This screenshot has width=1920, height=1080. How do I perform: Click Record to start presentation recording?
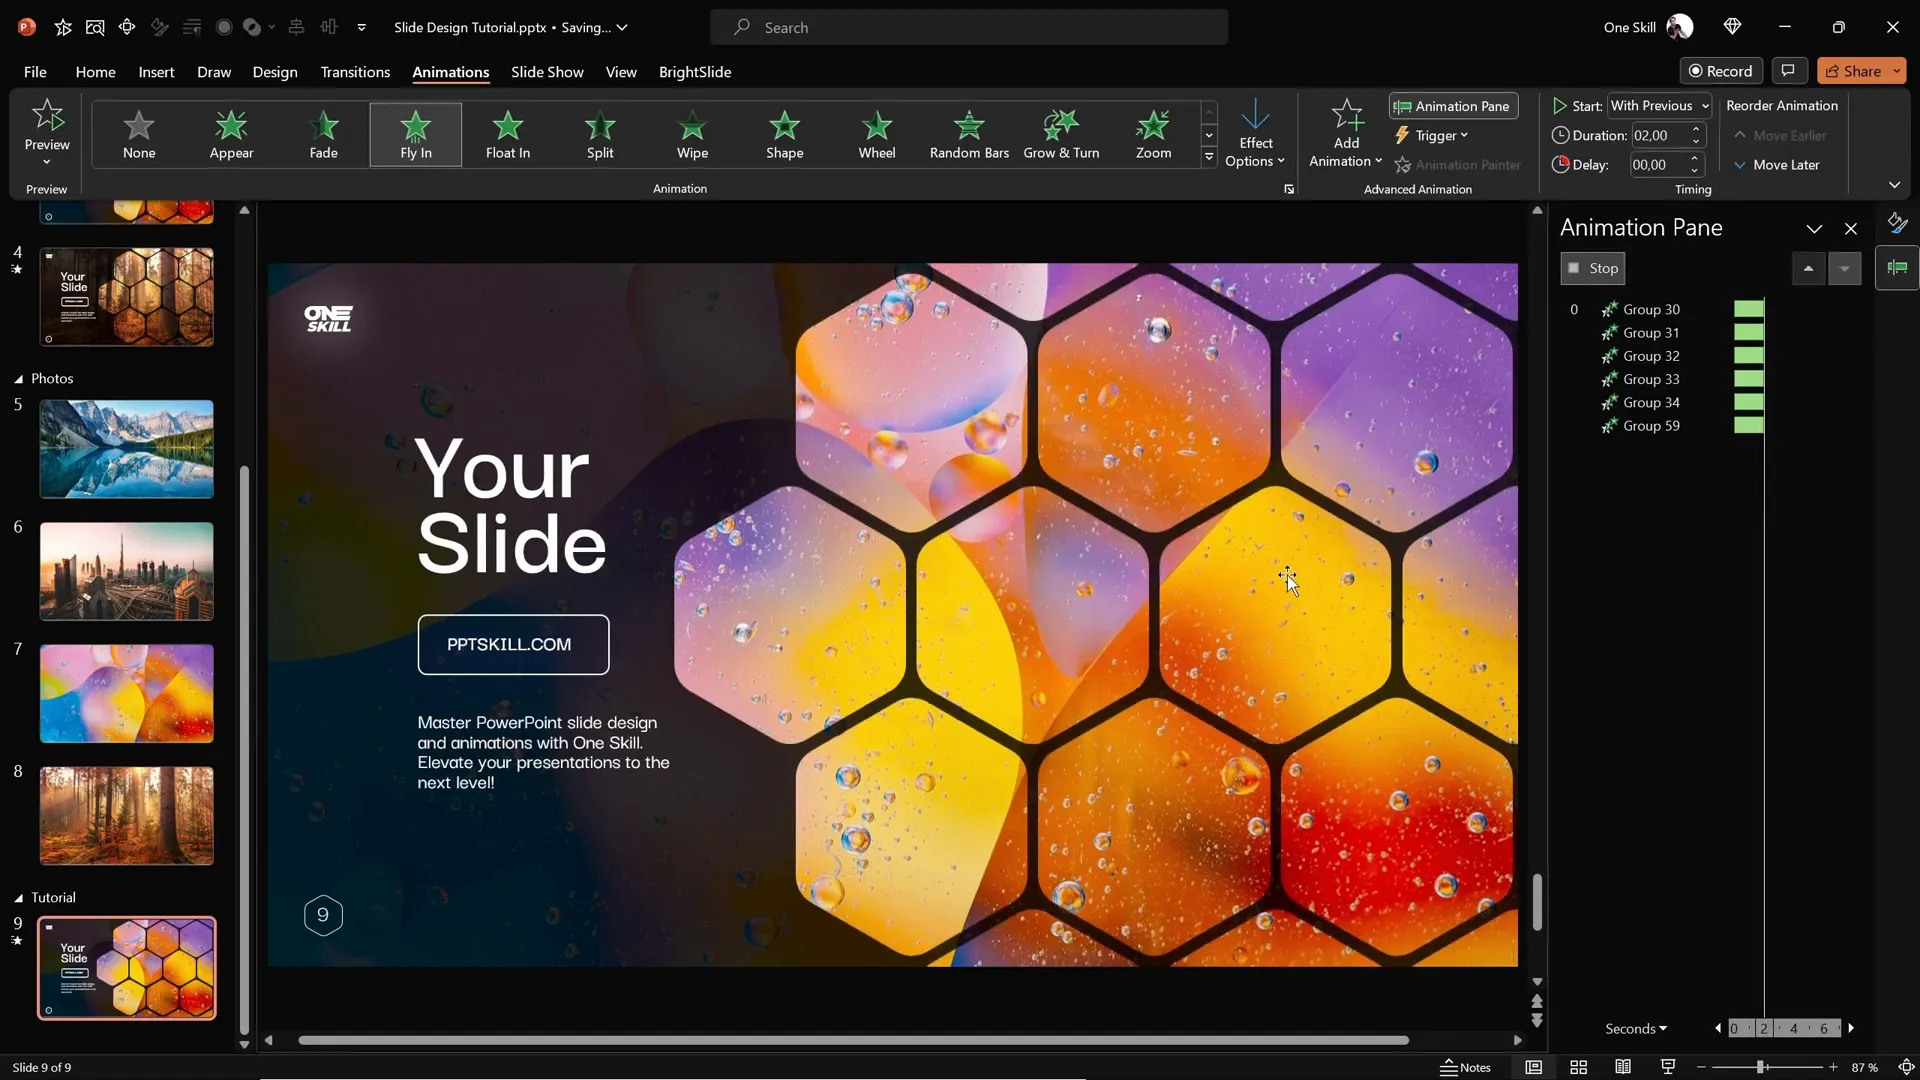click(x=1722, y=70)
